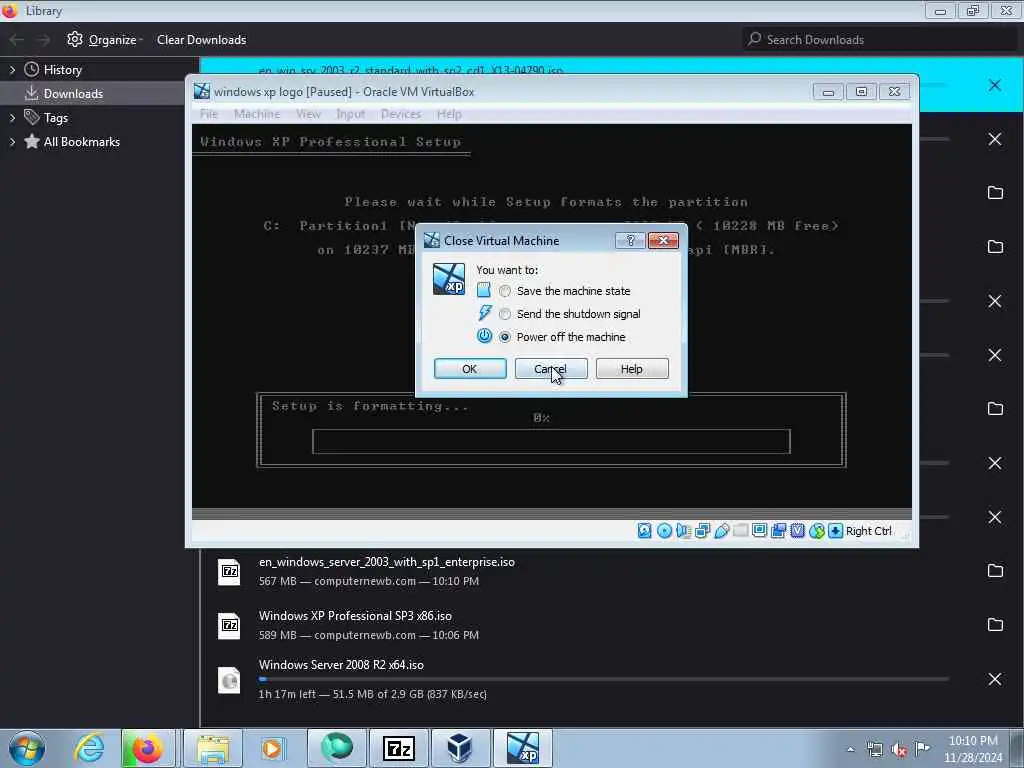Screen dimensions: 1024x768
Task: Click taskbar clock showing 10:10 PM
Action: click(972, 748)
